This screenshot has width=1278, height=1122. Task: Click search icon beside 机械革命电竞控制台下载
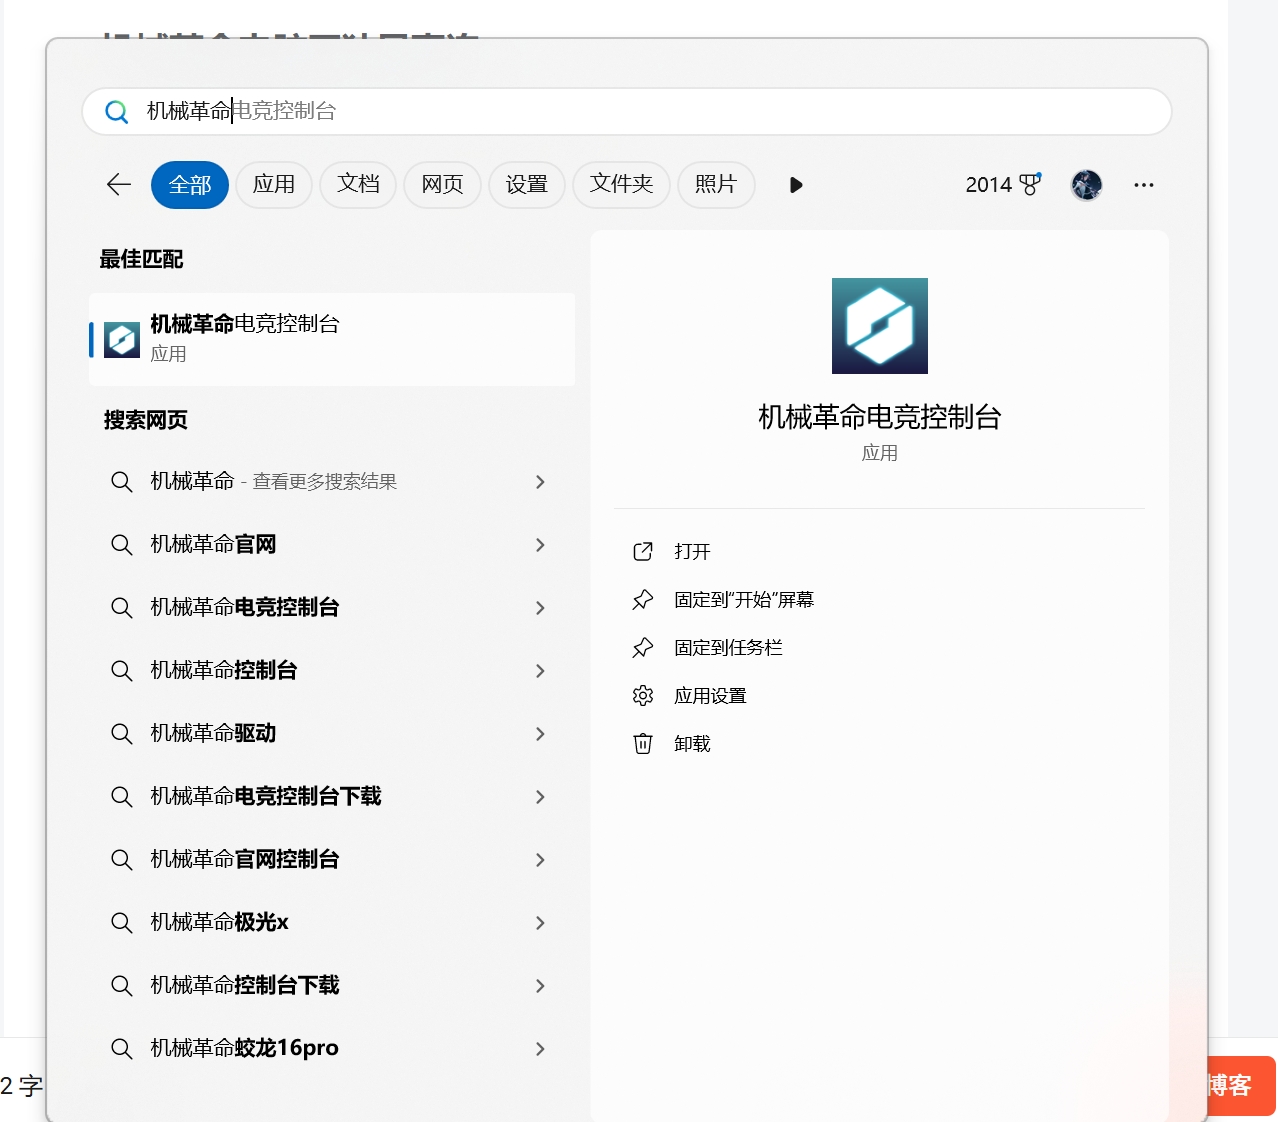coord(122,797)
